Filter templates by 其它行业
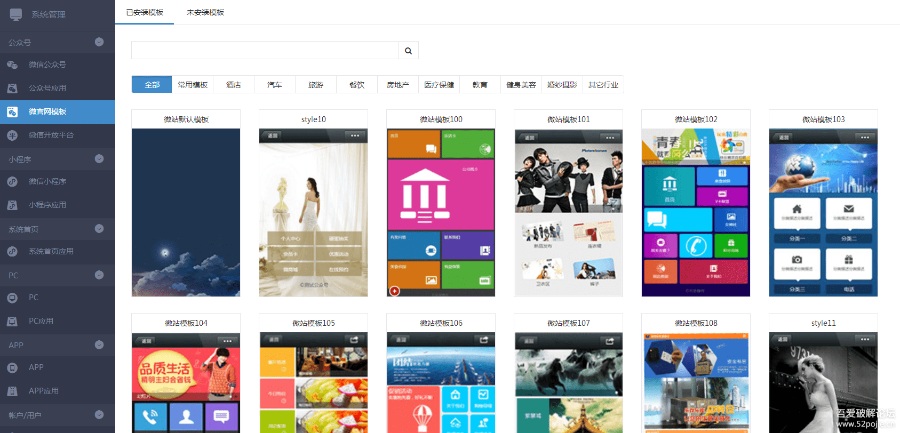Image resolution: width=900 pixels, height=433 pixels. [603, 84]
